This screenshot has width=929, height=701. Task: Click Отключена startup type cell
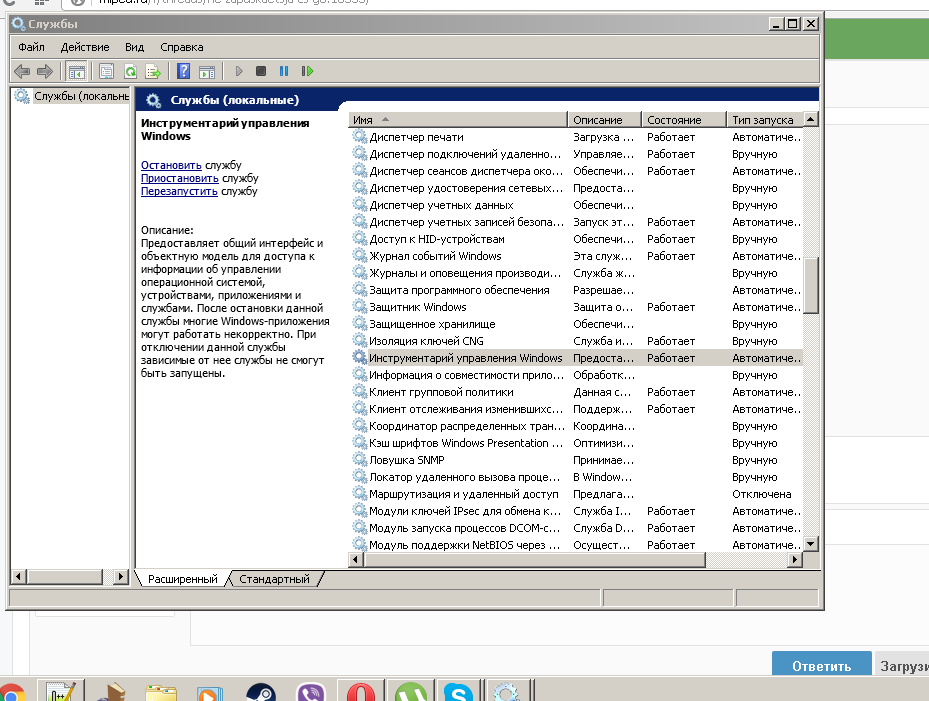point(761,494)
